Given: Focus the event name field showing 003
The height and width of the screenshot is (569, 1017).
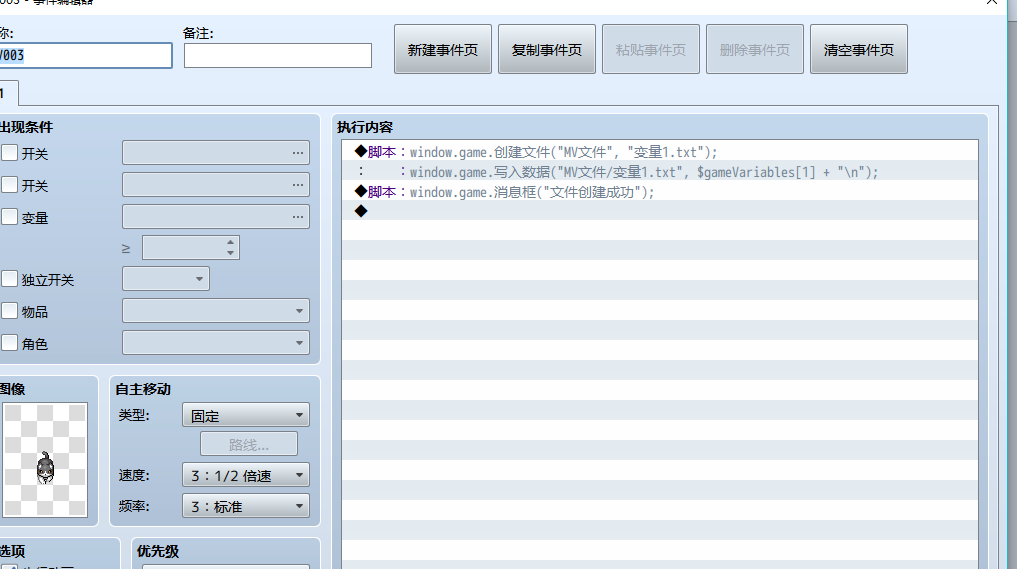Looking at the screenshot, I should click(84, 56).
